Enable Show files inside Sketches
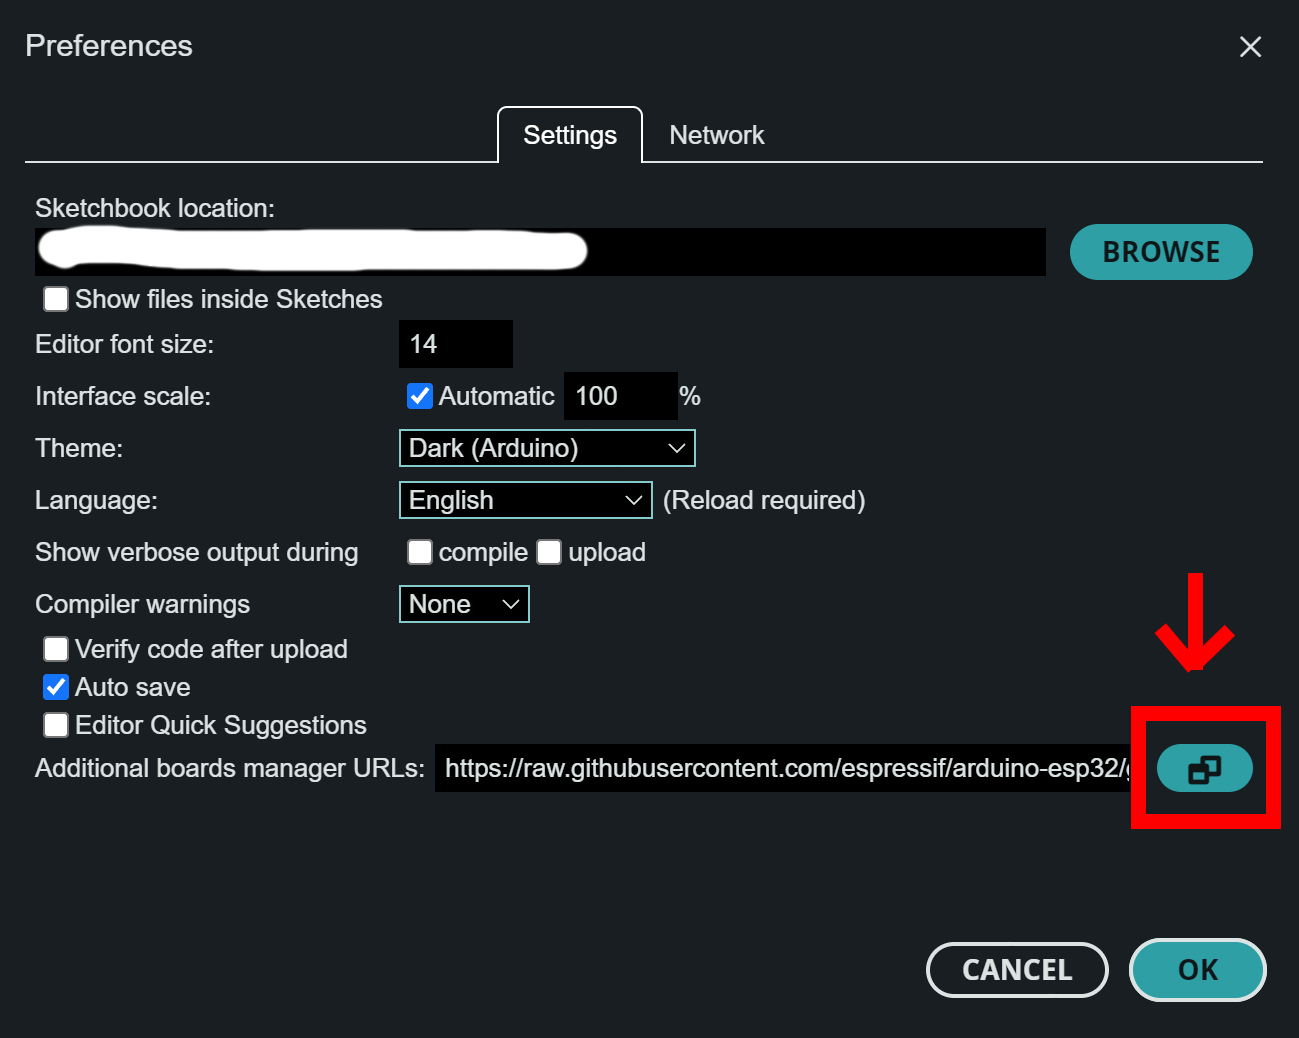Viewport: 1299px width, 1038px height. 56,299
